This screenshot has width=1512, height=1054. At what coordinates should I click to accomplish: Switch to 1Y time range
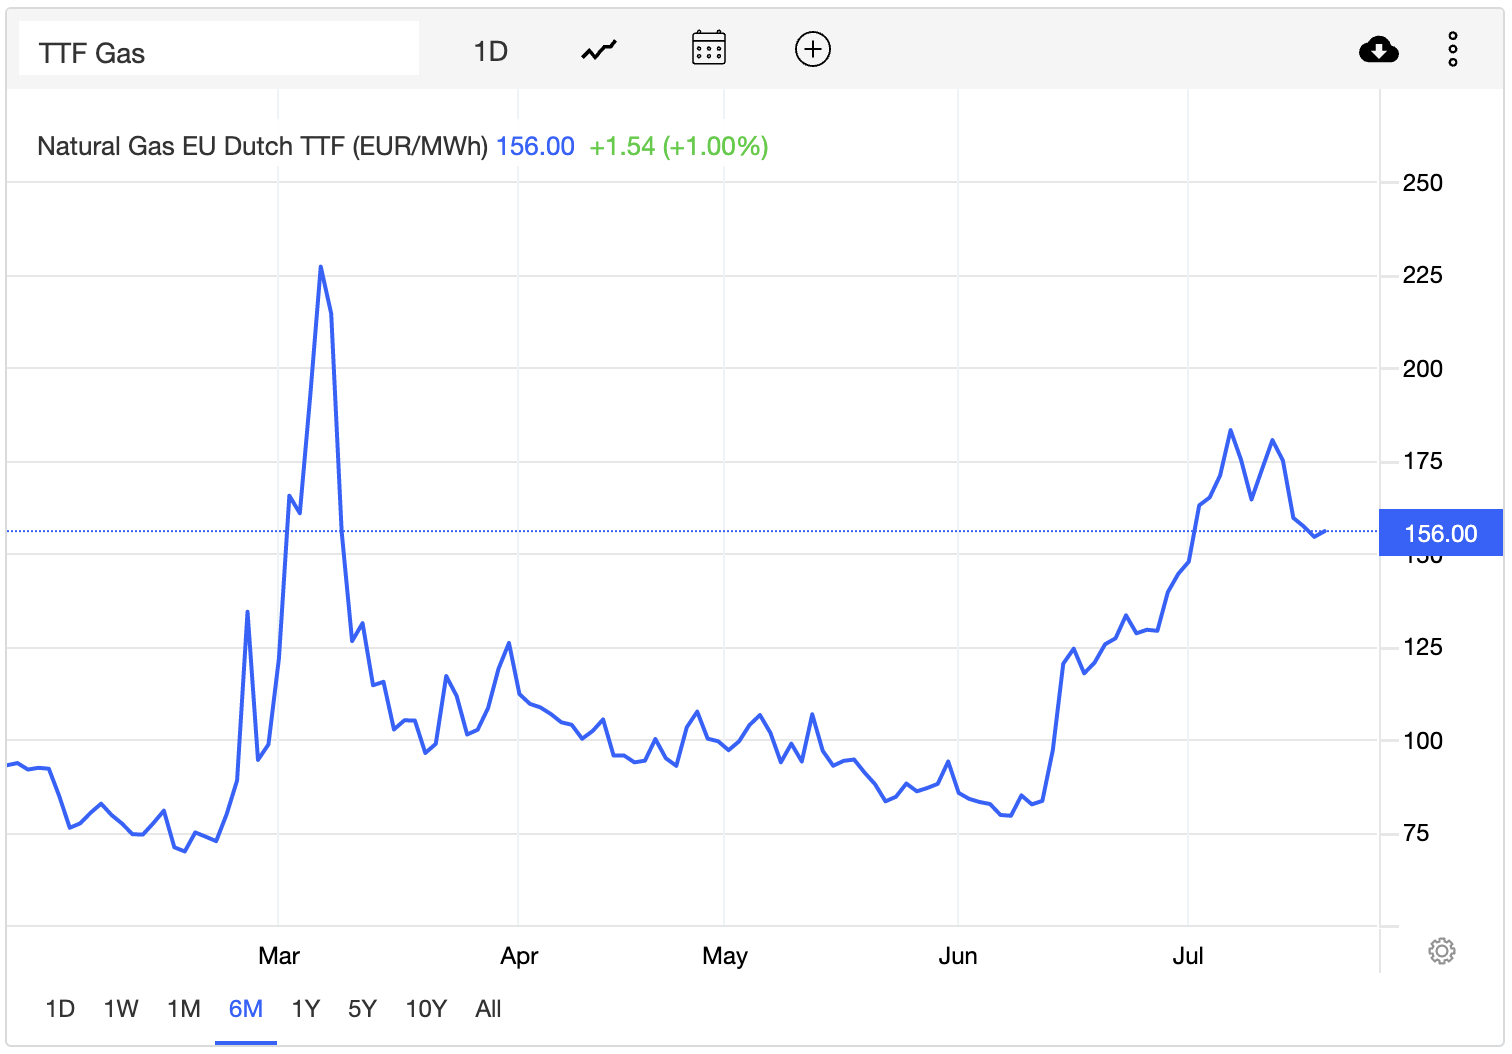(x=305, y=1009)
